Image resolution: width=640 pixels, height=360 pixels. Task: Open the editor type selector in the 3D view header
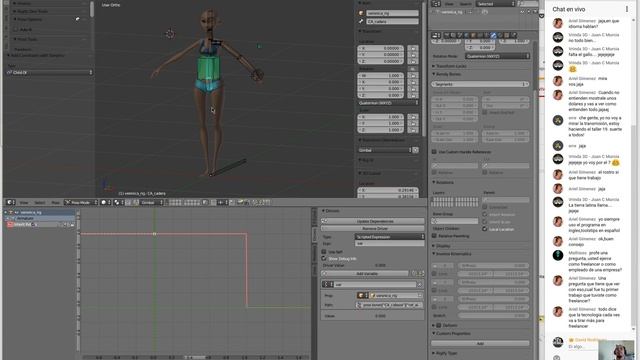[11, 202]
